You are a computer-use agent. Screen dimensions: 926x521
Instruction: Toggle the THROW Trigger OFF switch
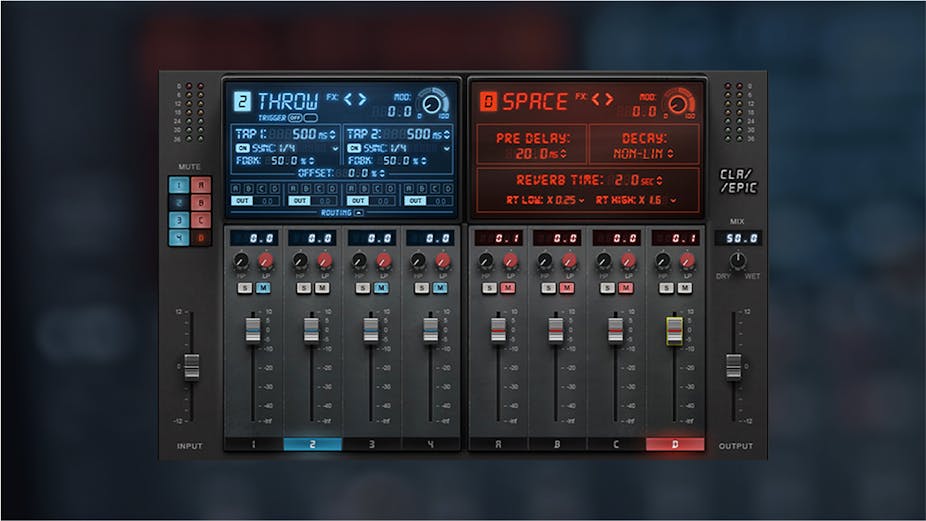[297, 118]
